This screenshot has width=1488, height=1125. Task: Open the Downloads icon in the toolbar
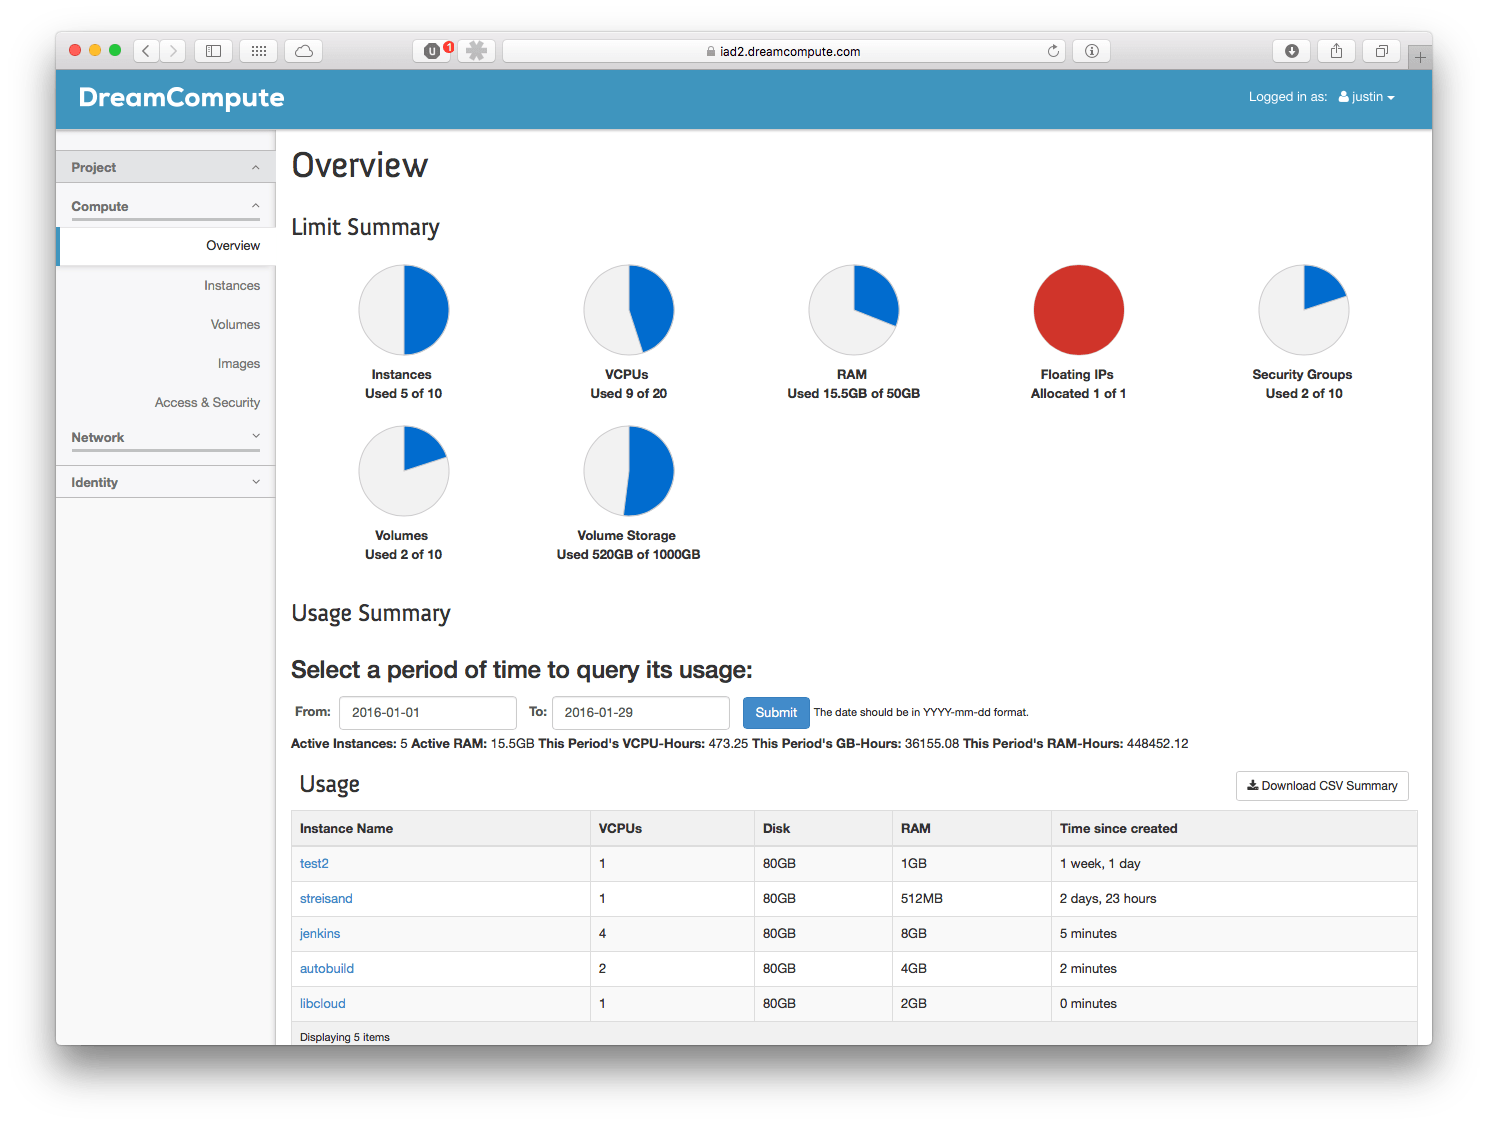point(1291,50)
